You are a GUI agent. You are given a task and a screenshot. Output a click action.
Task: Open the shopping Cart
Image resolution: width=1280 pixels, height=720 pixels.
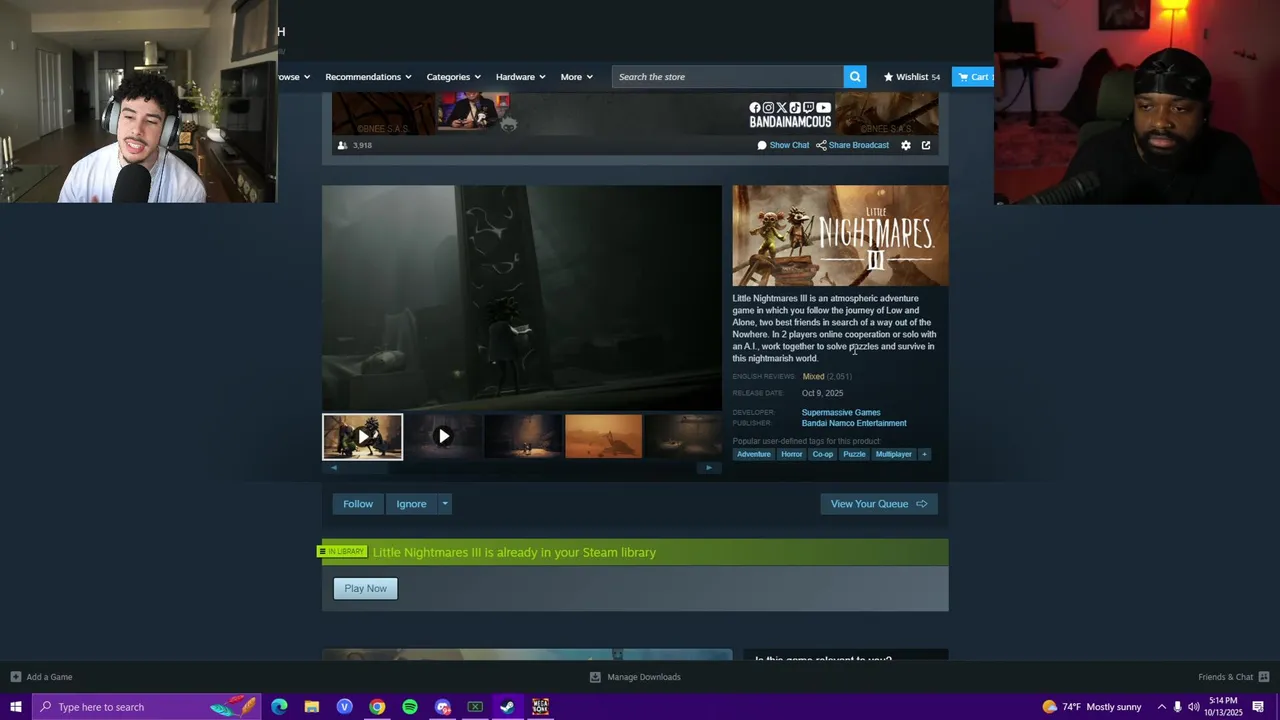tap(973, 77)
